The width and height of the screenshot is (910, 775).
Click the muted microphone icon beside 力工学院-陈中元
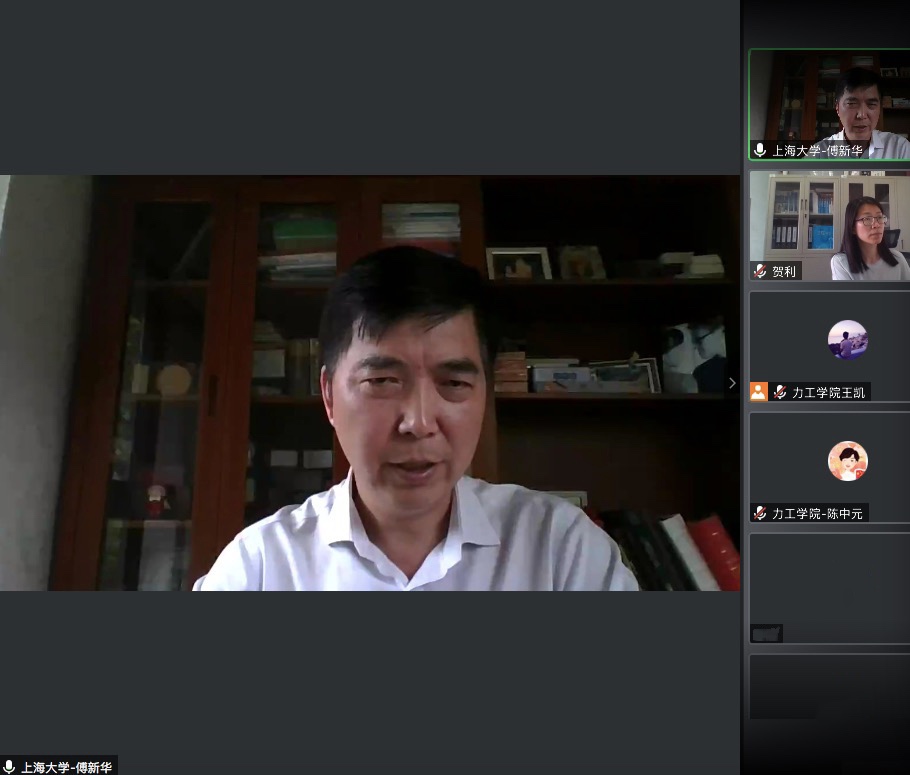click(760, 513)
